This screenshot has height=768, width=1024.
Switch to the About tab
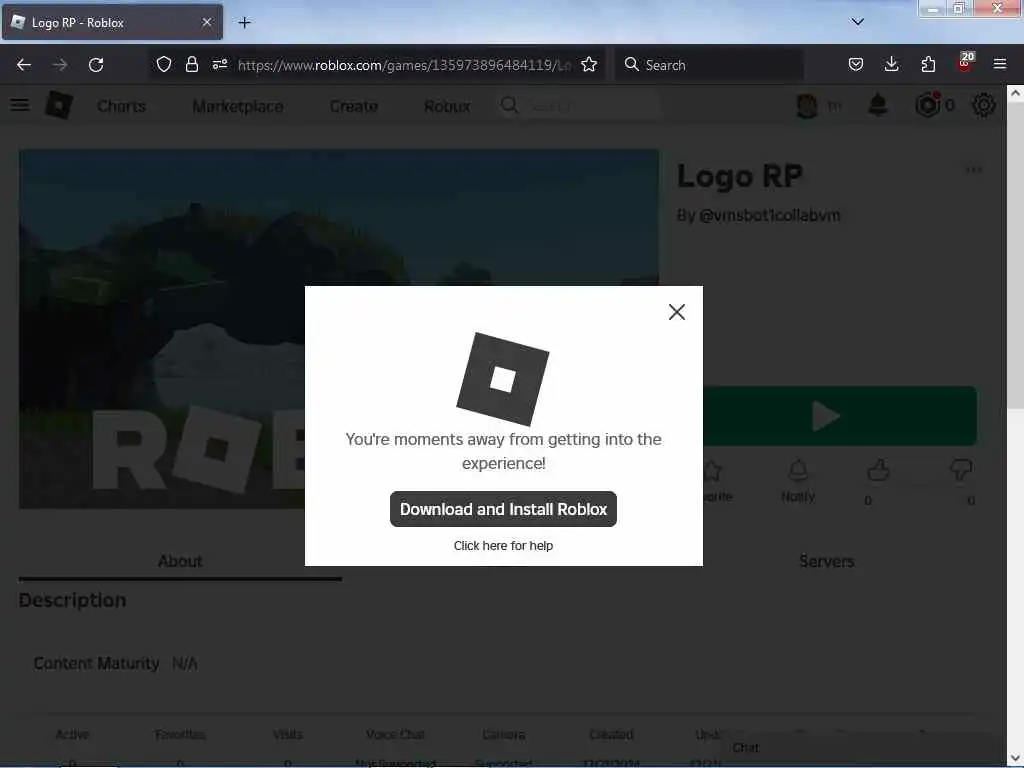(x=180, y=561)
